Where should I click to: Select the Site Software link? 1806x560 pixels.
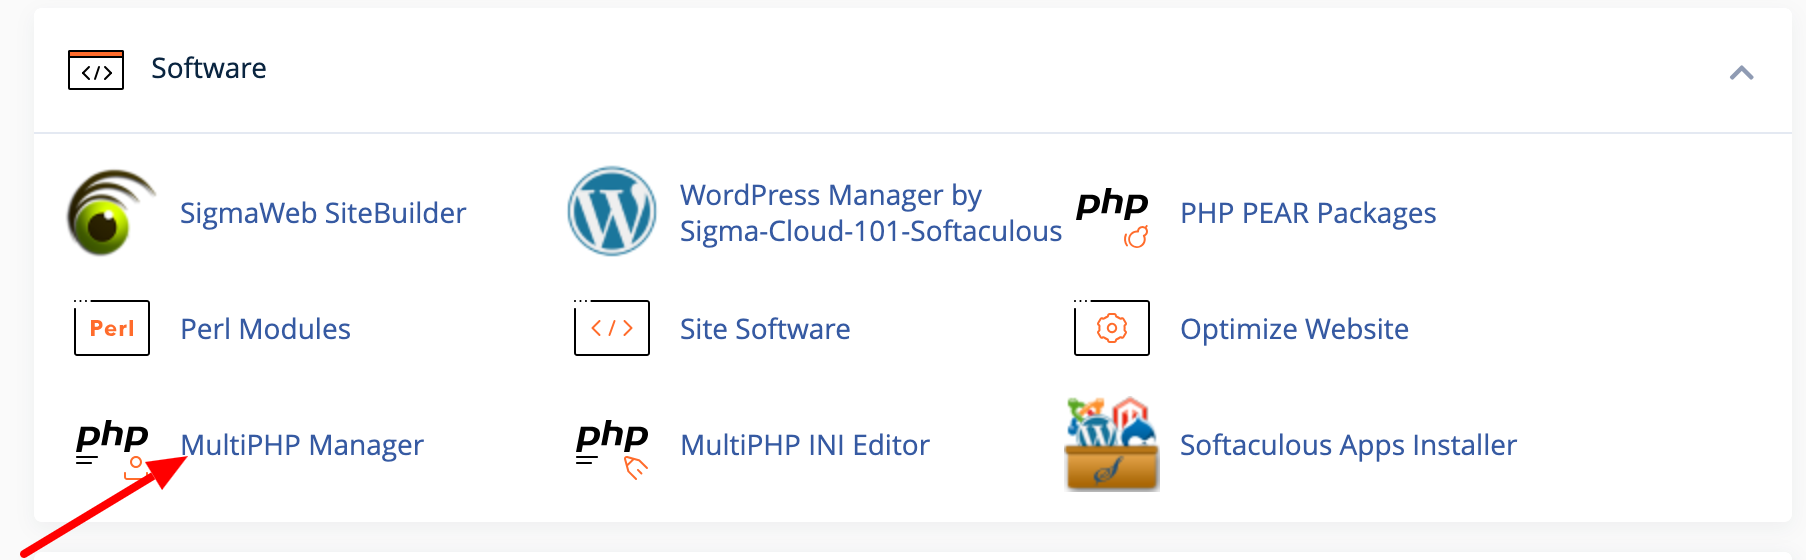click(765, 329)
